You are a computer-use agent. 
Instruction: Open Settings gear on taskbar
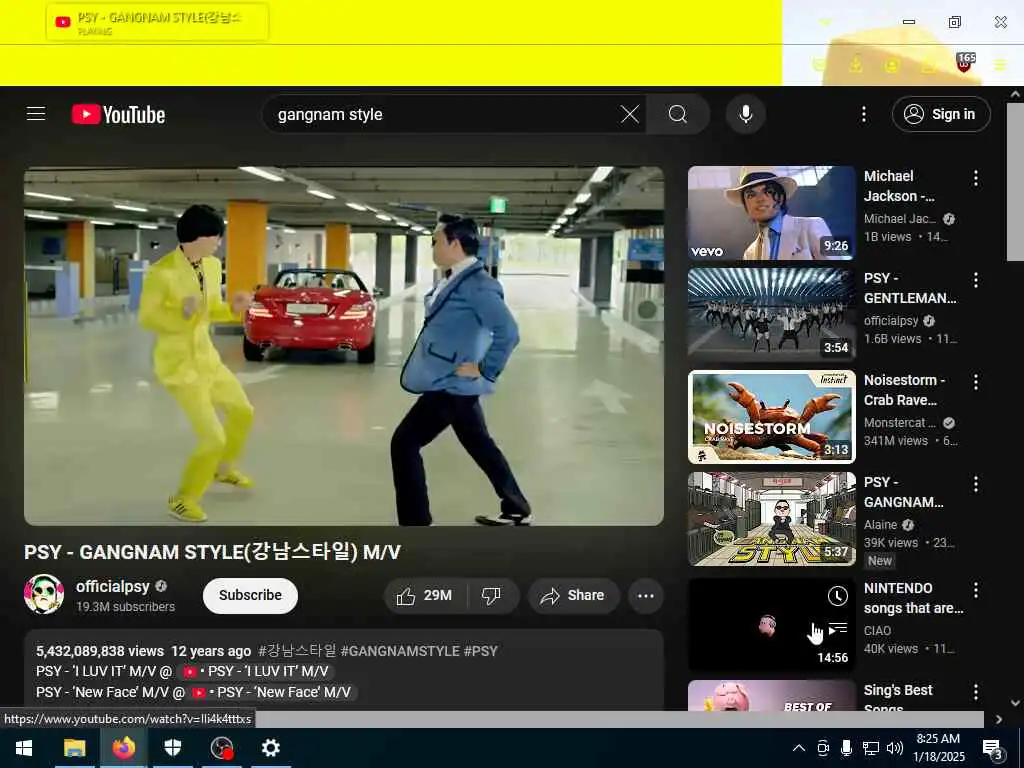pyautogui.click(x=270, y=748)
